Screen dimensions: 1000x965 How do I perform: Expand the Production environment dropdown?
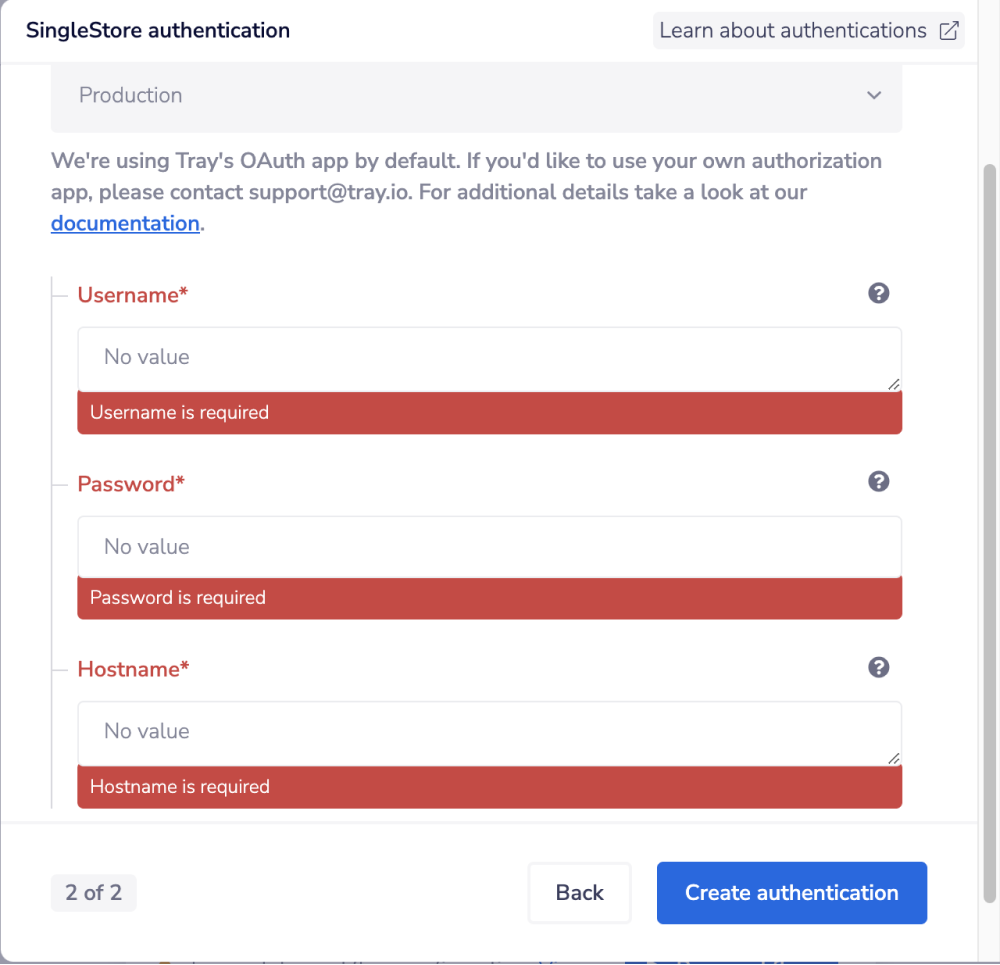(x=475, y=95)
